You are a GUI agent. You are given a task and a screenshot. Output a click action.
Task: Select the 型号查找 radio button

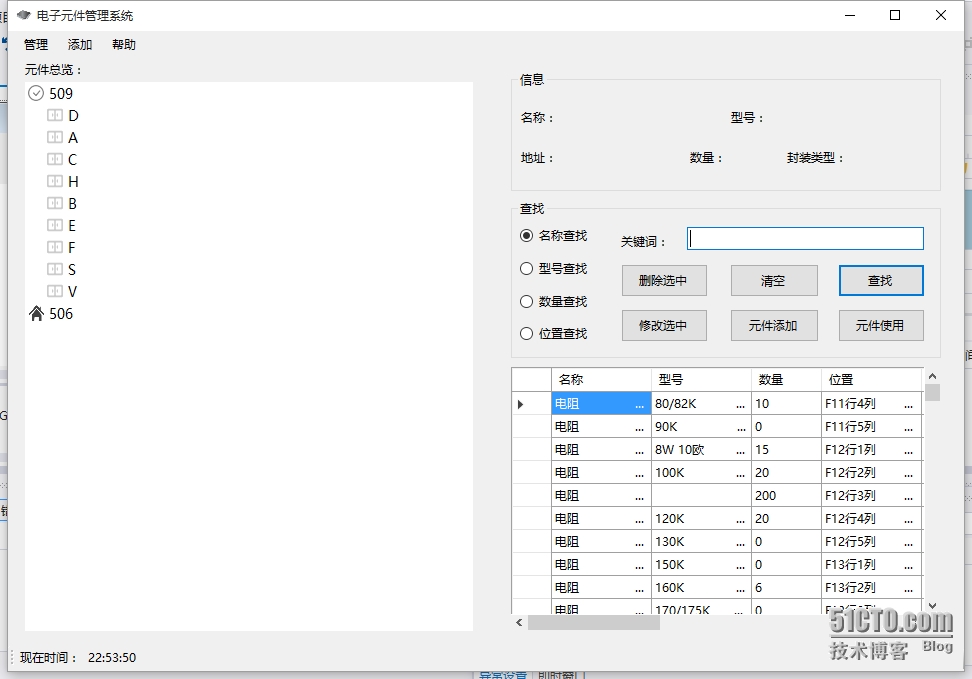(526, 268)
